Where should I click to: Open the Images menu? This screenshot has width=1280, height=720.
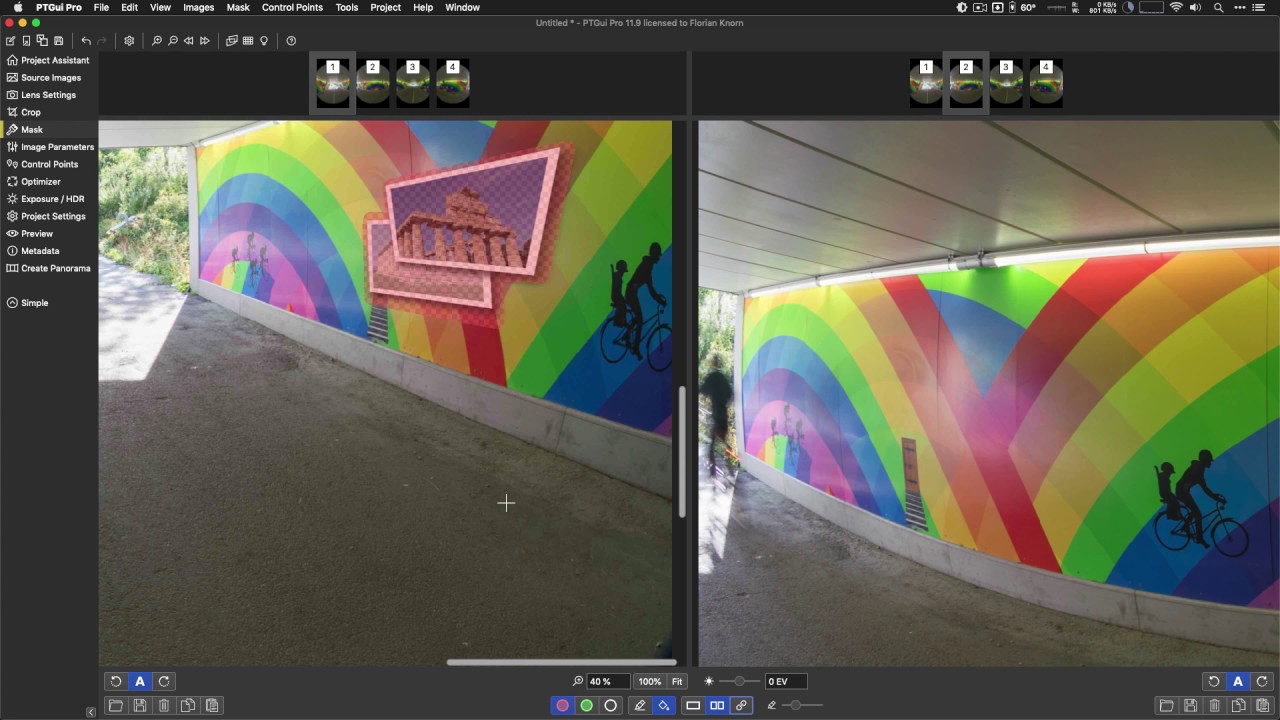click(x=198, y=7)
